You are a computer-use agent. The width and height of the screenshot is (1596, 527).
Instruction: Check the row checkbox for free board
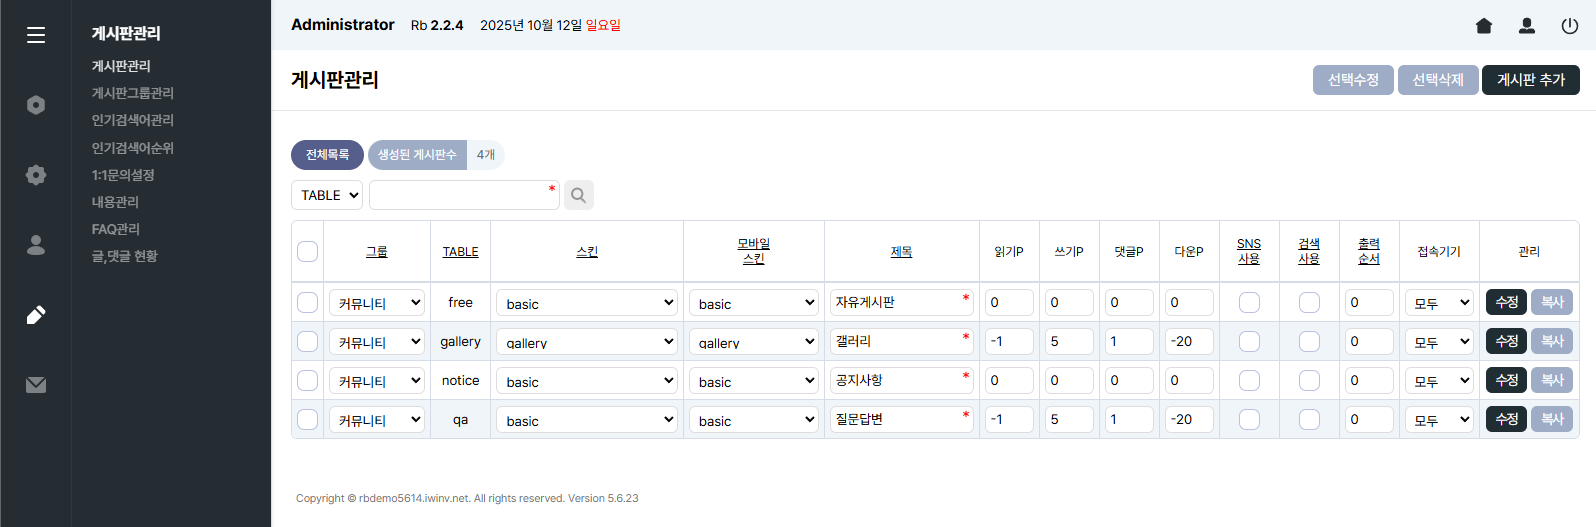(308, 302)
